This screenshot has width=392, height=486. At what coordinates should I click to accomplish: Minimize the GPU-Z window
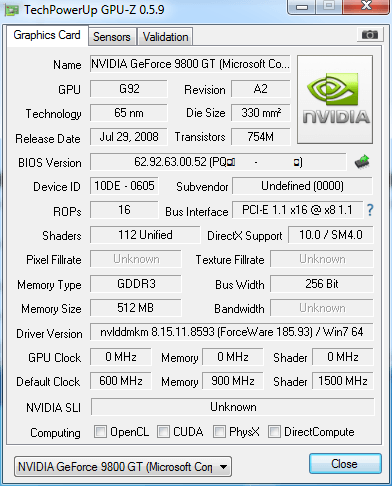pos(302,6)
